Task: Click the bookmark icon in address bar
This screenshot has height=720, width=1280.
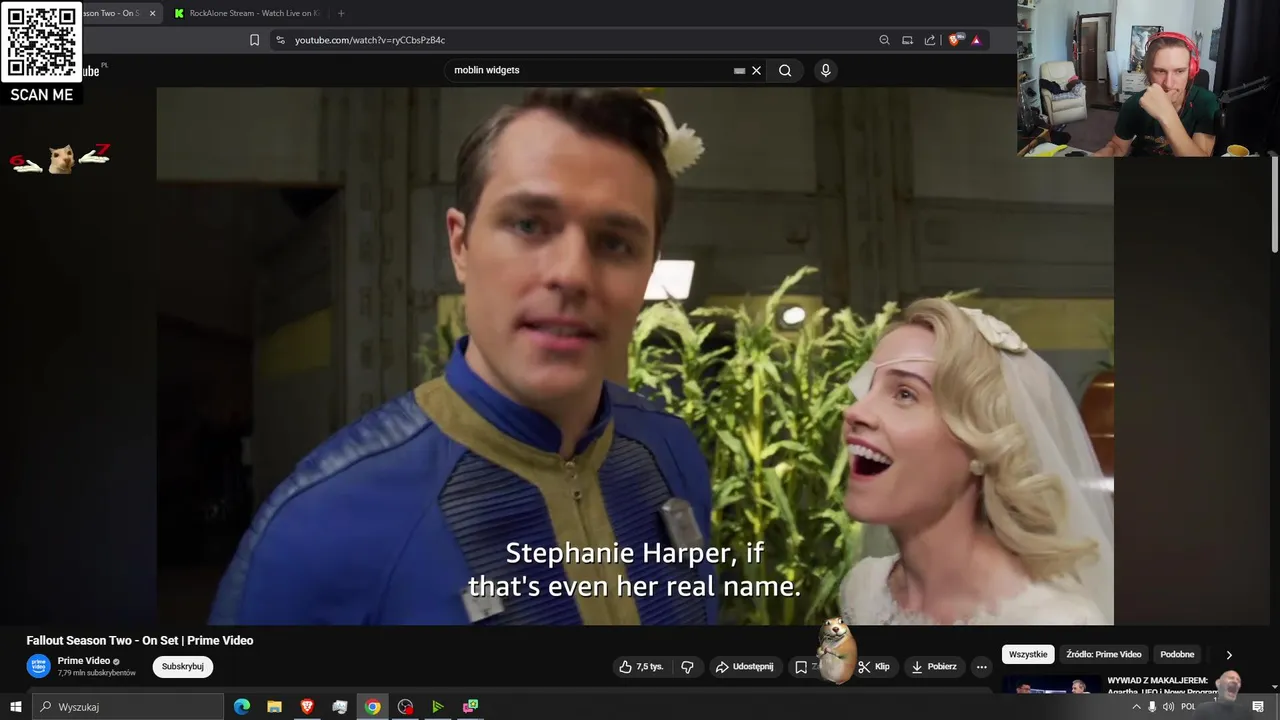Action: click(x=254, y=40)
